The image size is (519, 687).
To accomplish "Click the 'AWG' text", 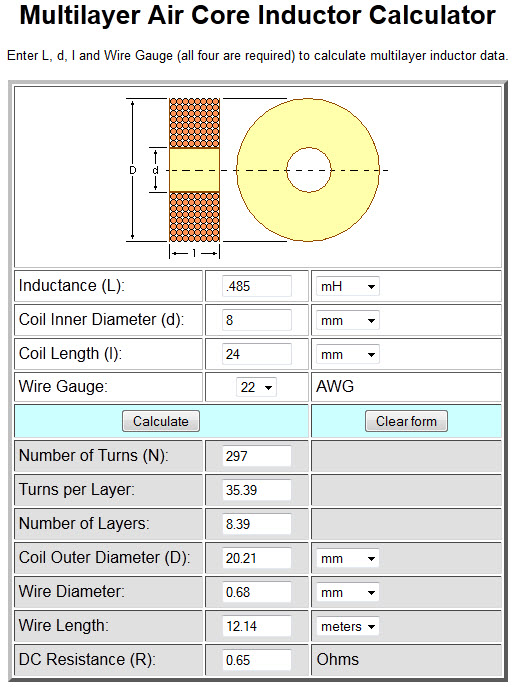I will pos(335,387).
